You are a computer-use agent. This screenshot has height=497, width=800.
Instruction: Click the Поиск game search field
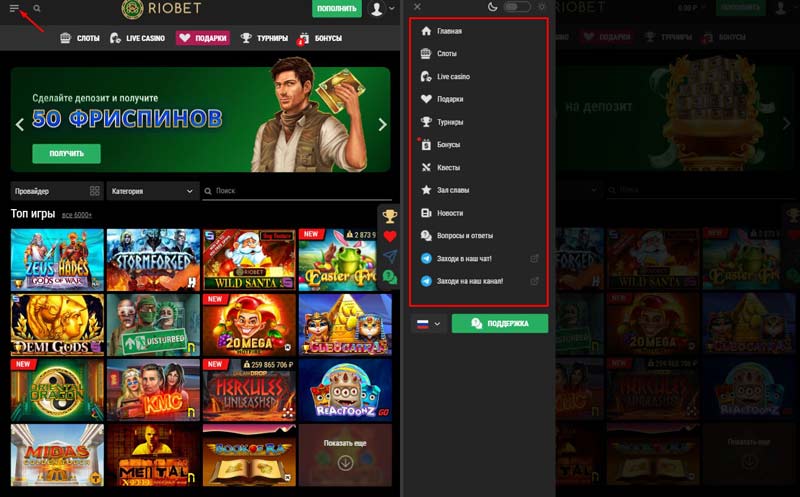tap(290, 190)
